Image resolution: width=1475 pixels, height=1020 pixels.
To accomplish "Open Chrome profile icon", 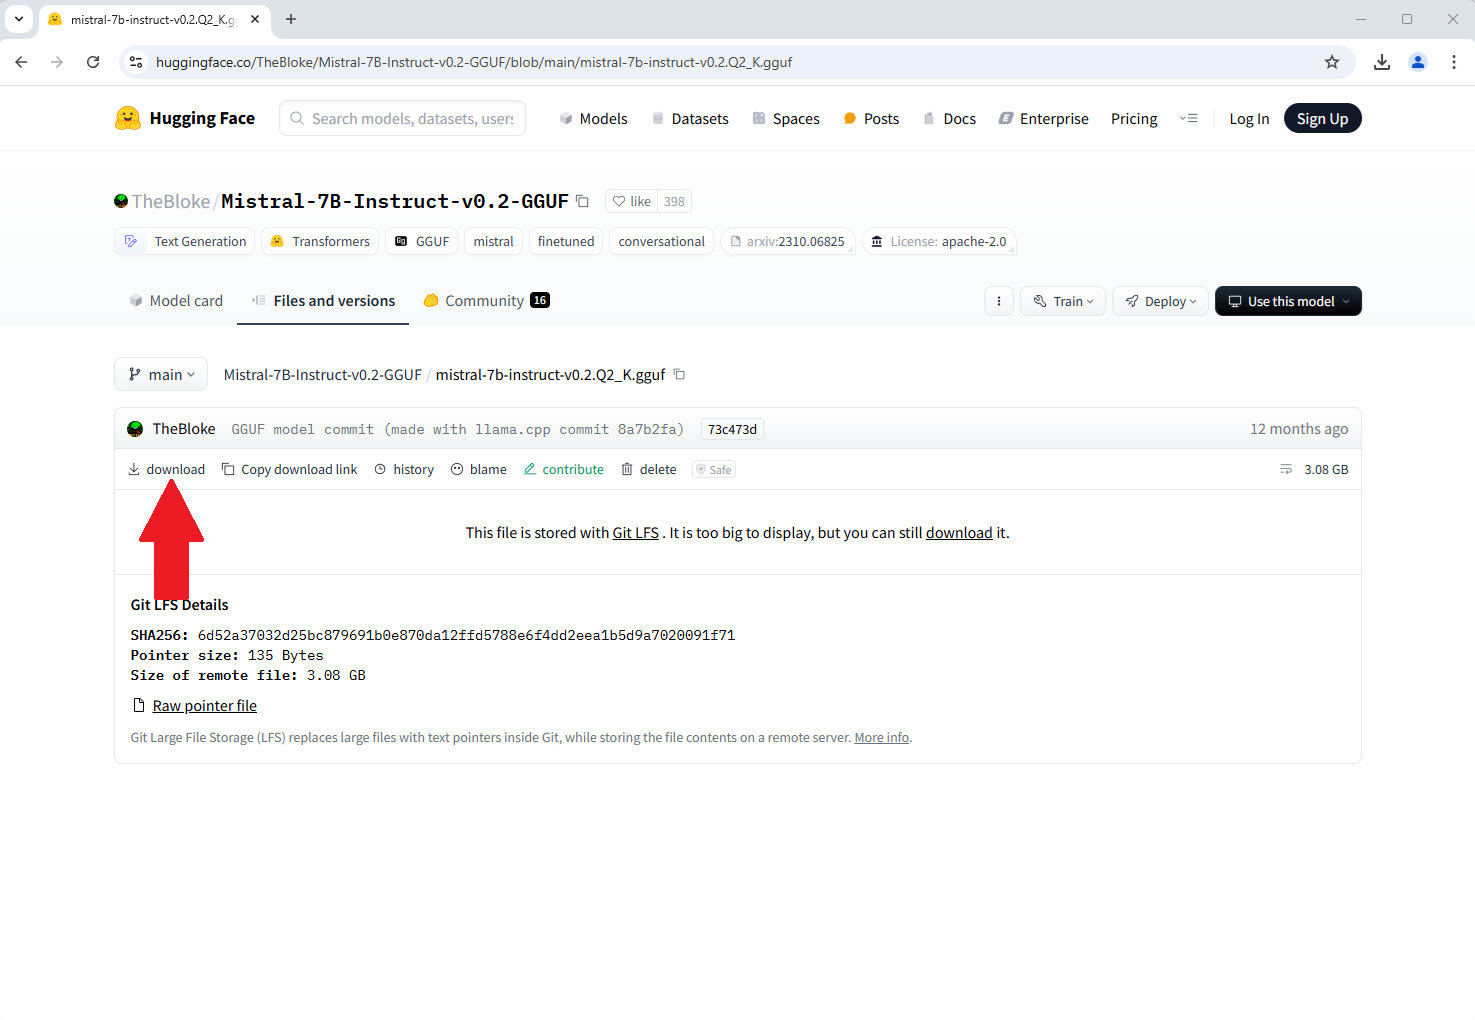I will click(1418, 62).
